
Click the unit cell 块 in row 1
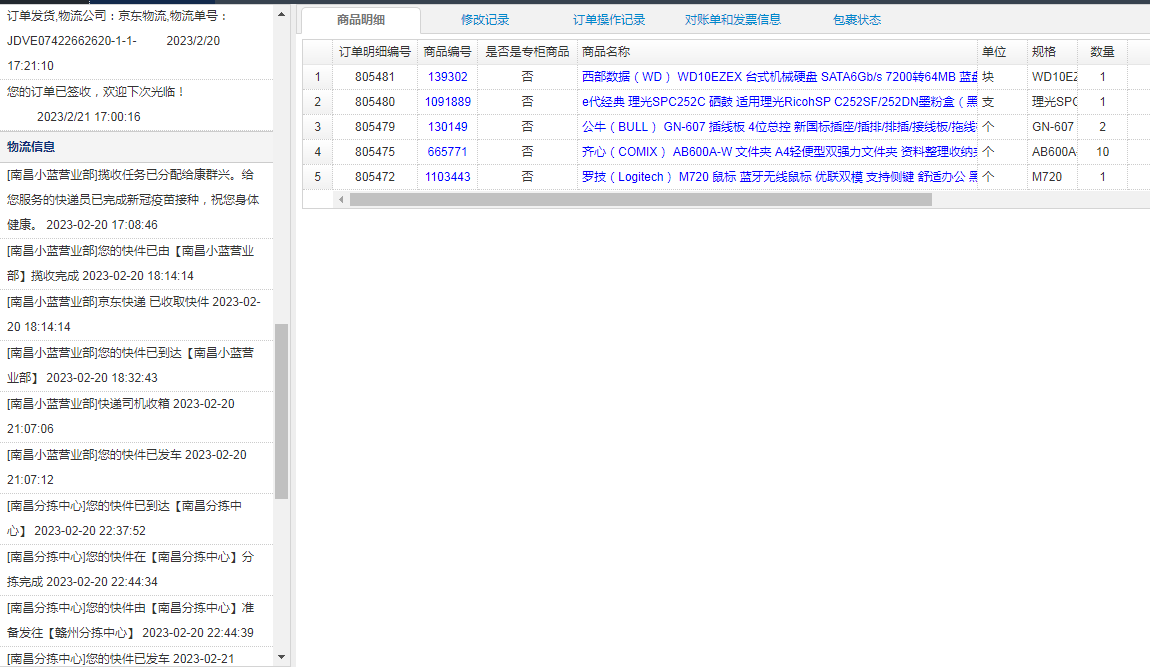tap(1003, 77)
